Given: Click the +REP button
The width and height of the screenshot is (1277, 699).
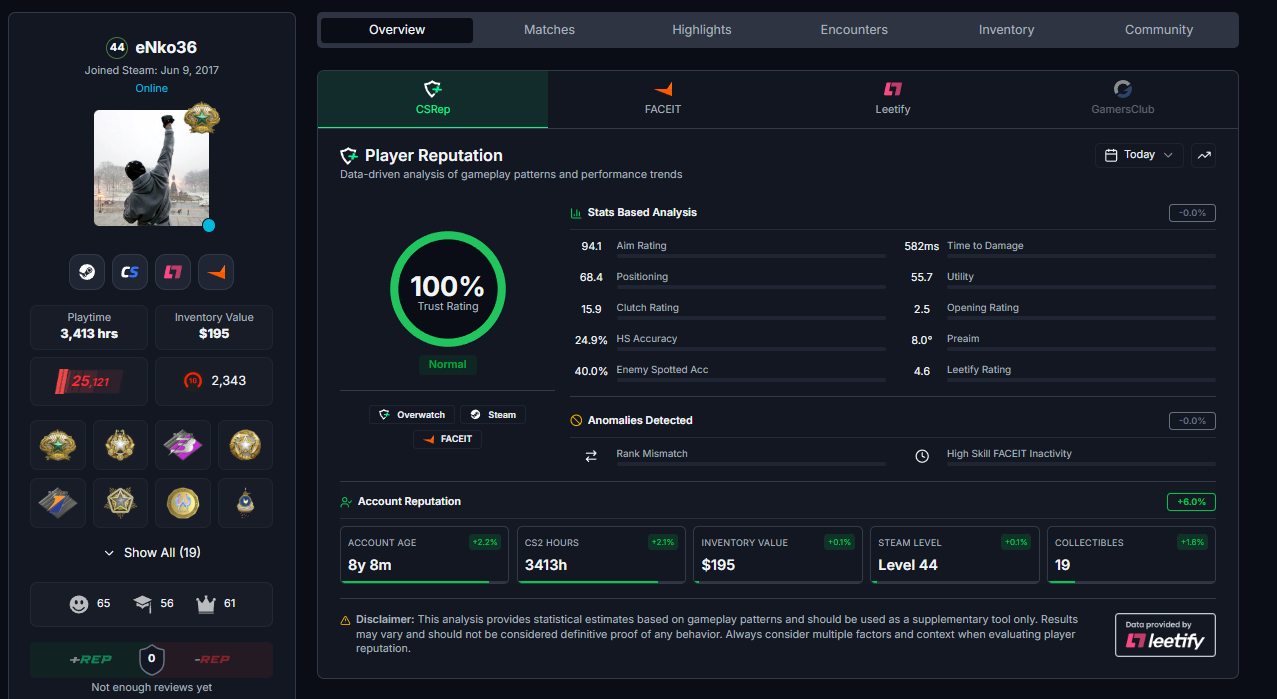Looking at the screenshot, I should click(x=88, y=660).
